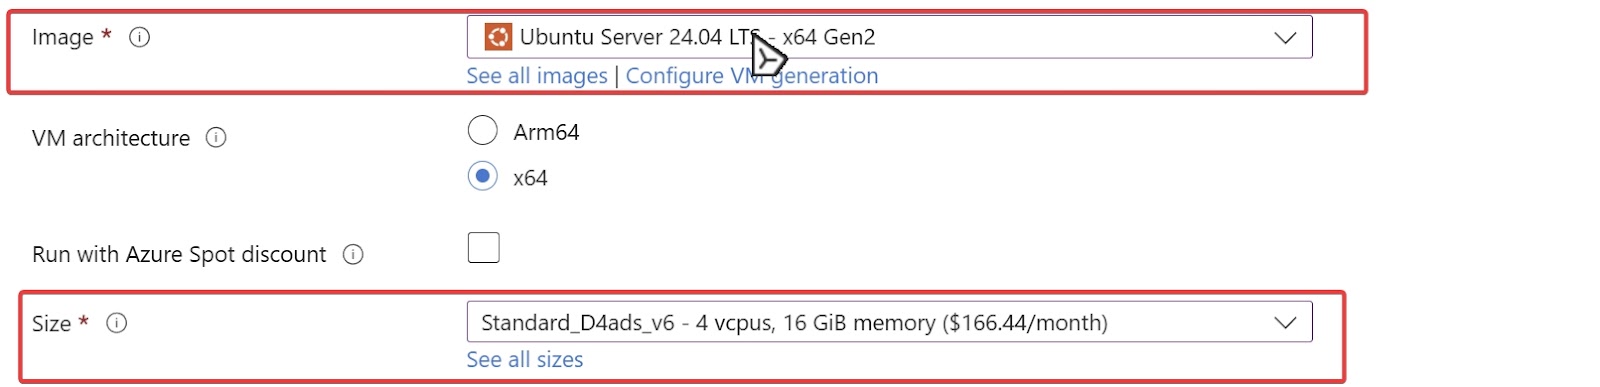Click the VM architecture field label

coord(111,138)
